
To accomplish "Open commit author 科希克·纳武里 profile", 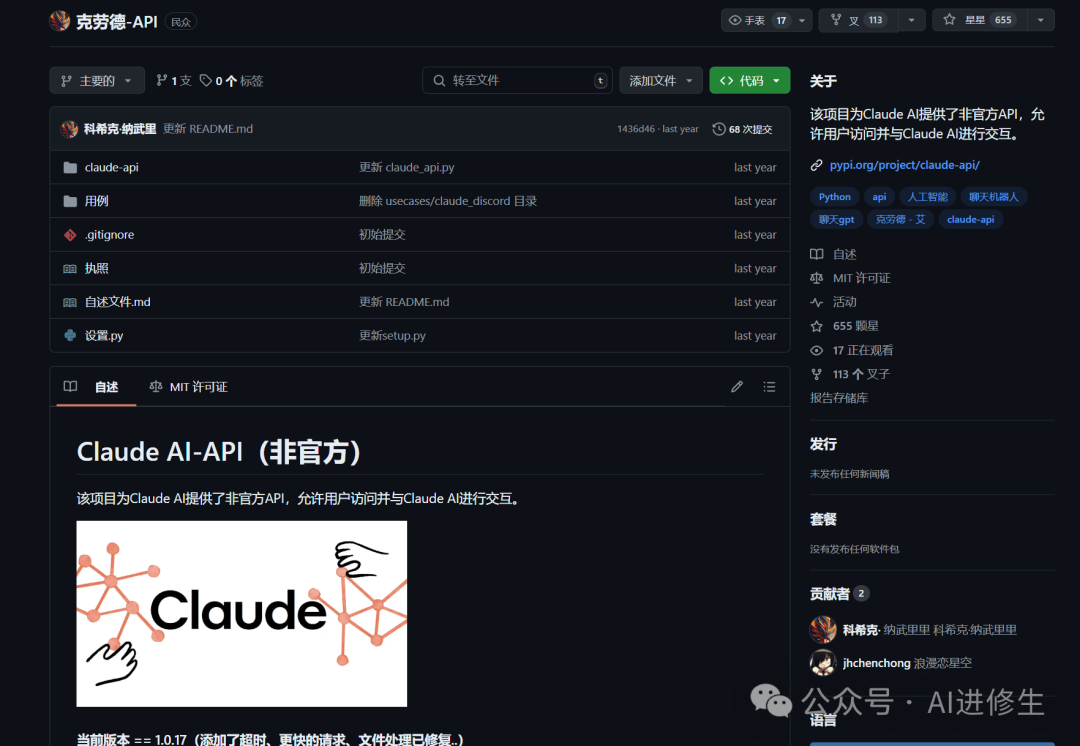I will (120, 129).
